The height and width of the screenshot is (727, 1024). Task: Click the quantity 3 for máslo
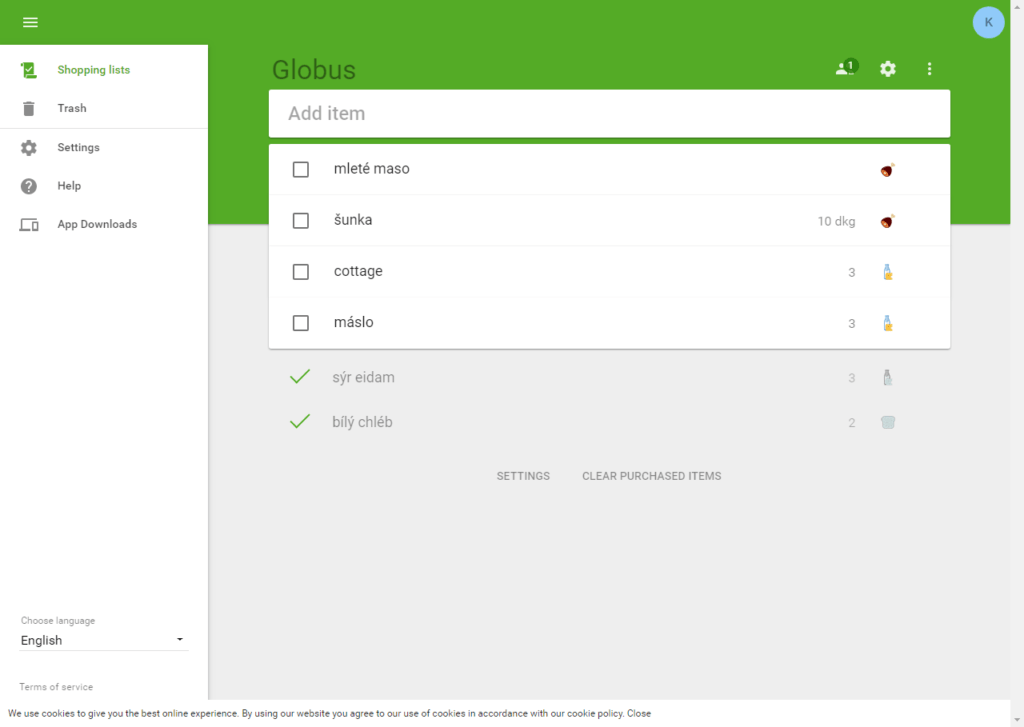(852, 323)
